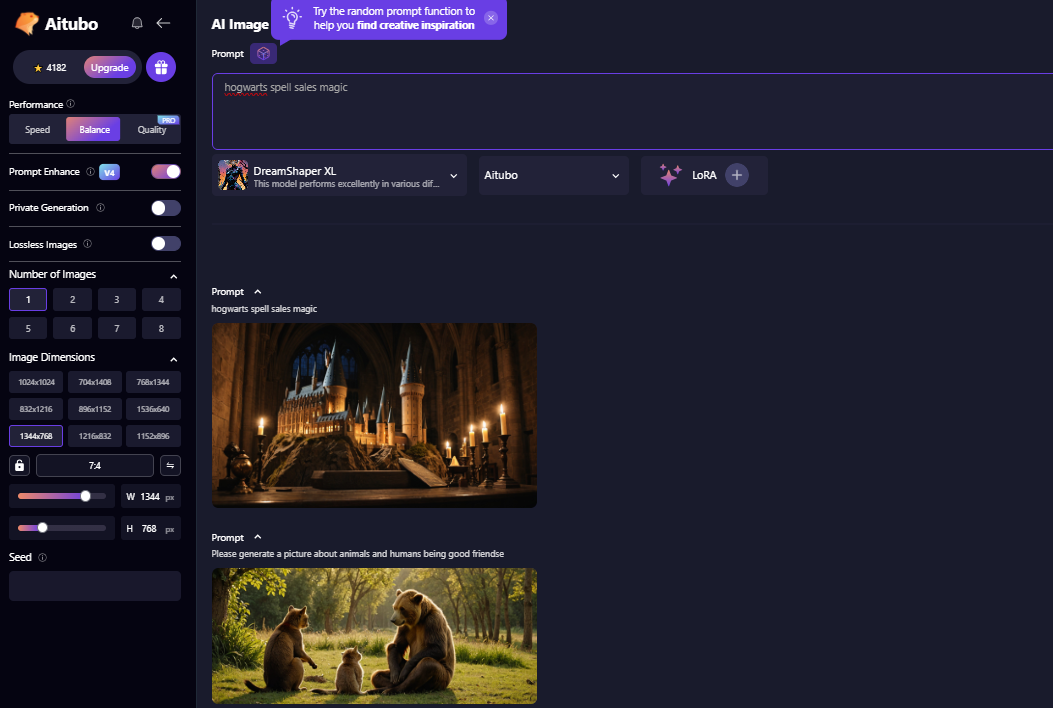Collapse sidebar with the left arrow icon
The height and width of the screenshot is (708, 1053).
(163, 23)
